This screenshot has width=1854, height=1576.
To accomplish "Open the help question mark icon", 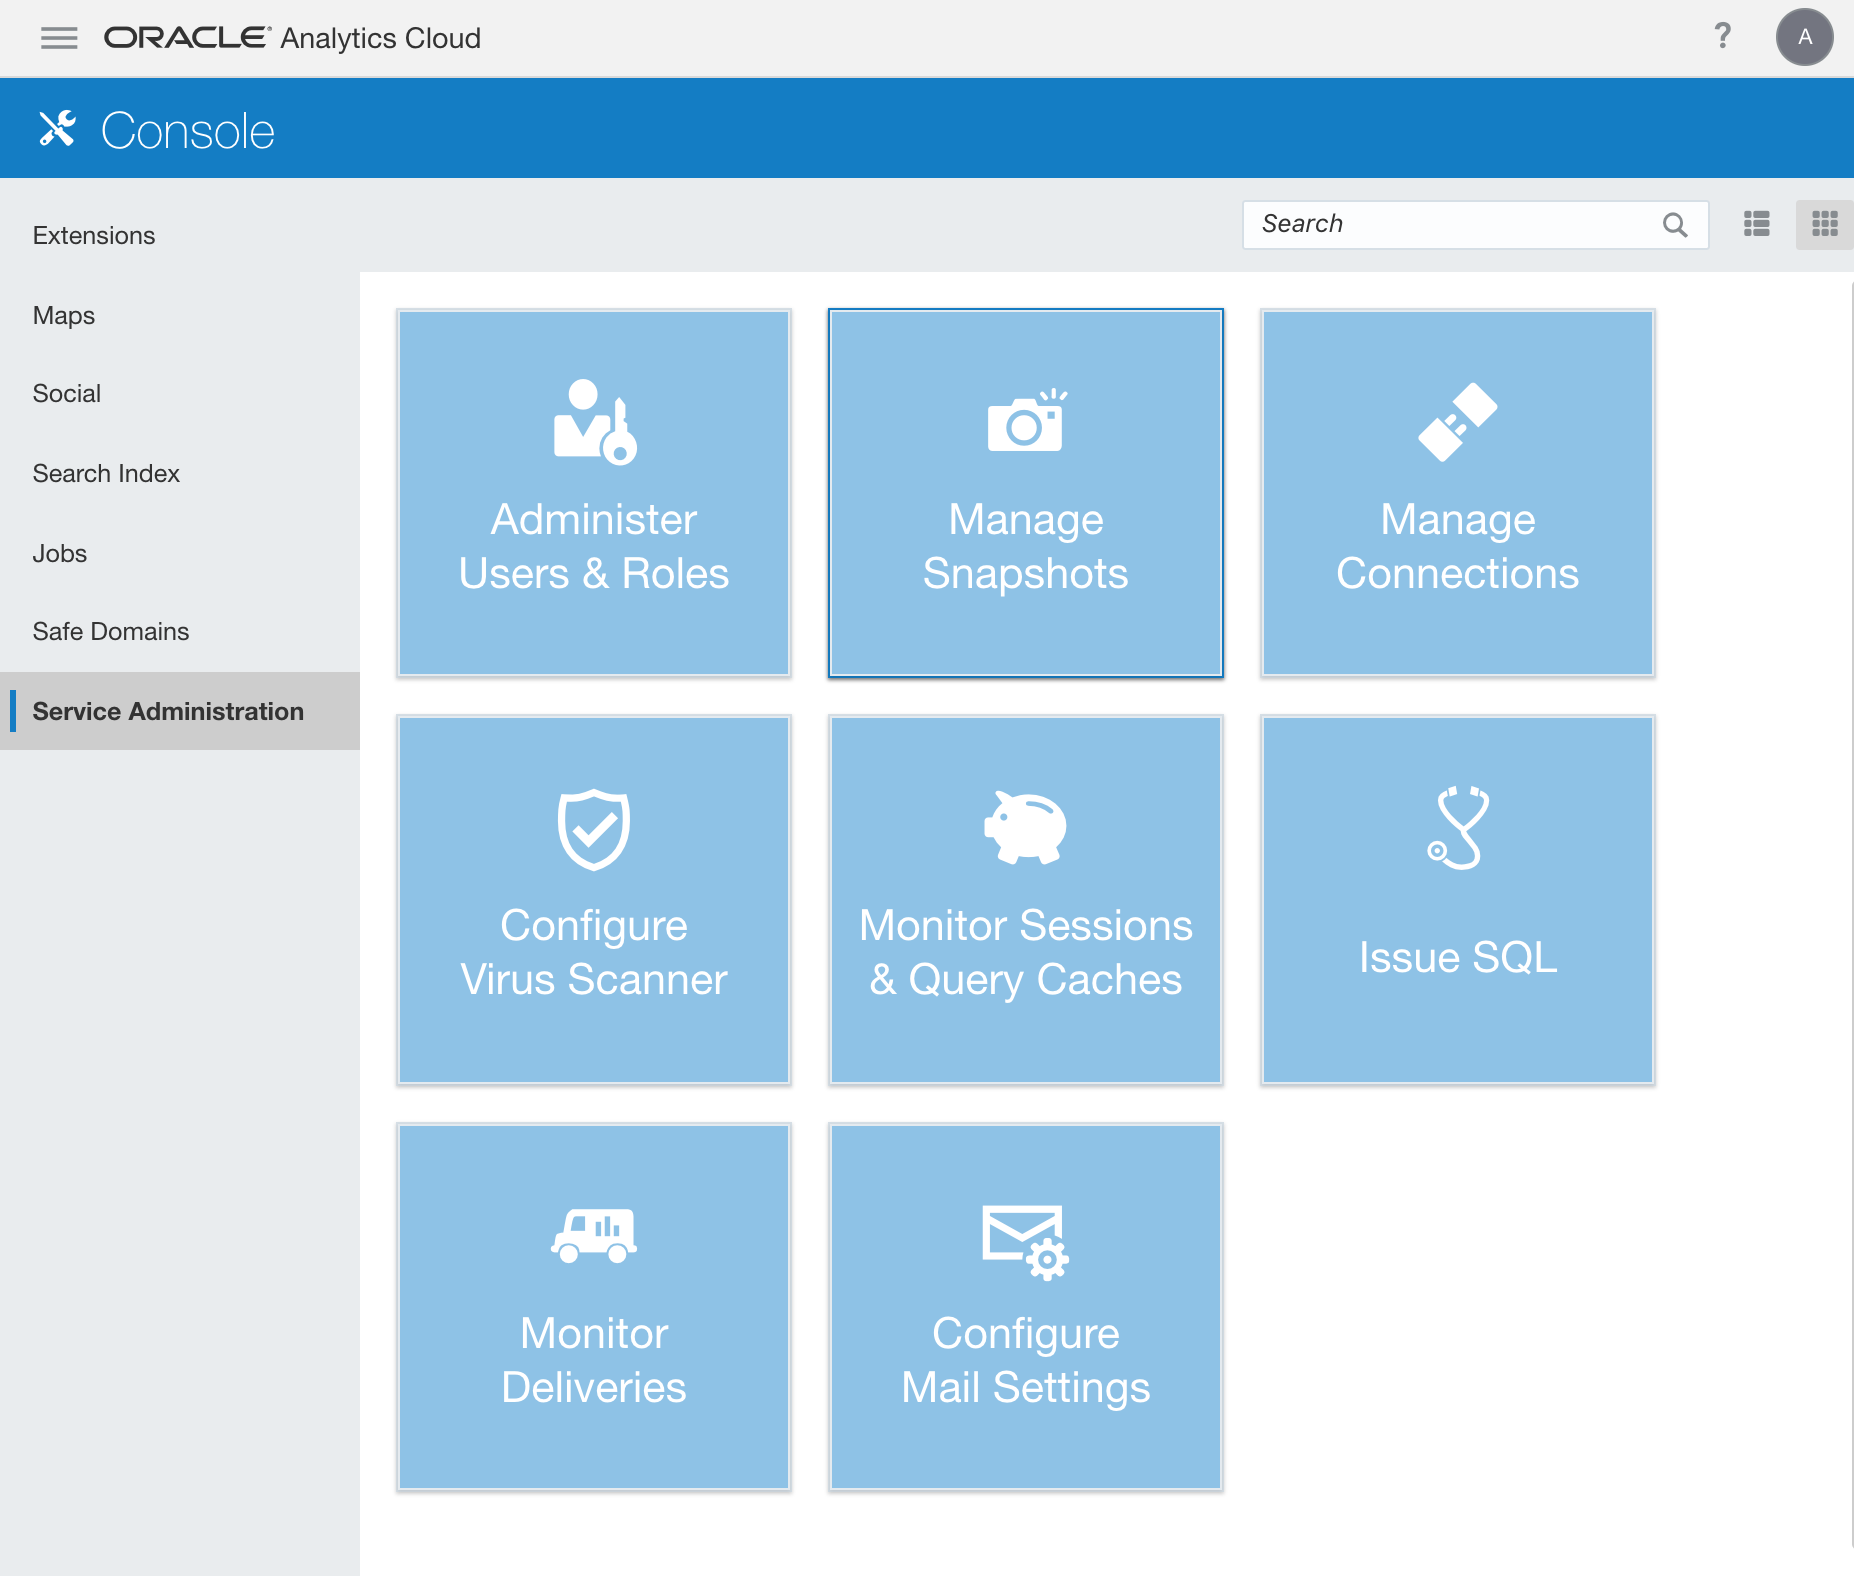I will (1723, 37).
